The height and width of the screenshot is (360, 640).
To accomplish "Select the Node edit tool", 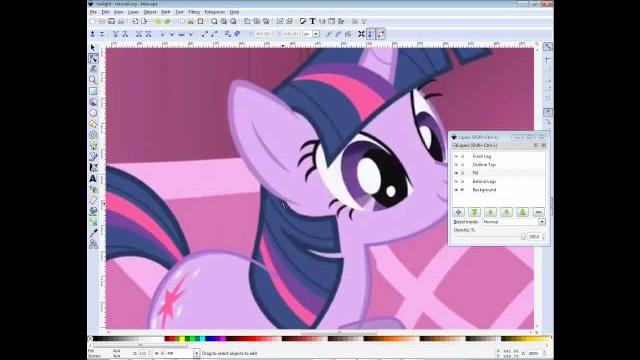I will pyautogui.click(x=93, y=58).
